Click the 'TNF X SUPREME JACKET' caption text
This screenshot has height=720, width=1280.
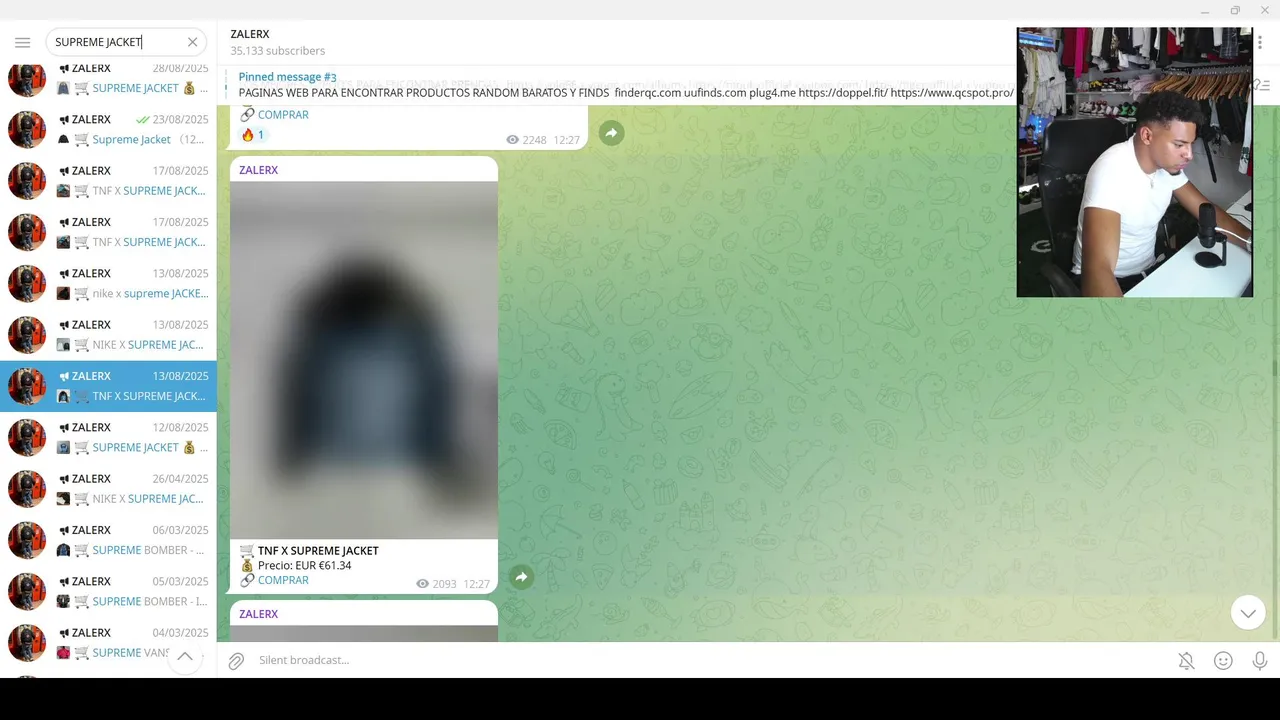(318, 551)
